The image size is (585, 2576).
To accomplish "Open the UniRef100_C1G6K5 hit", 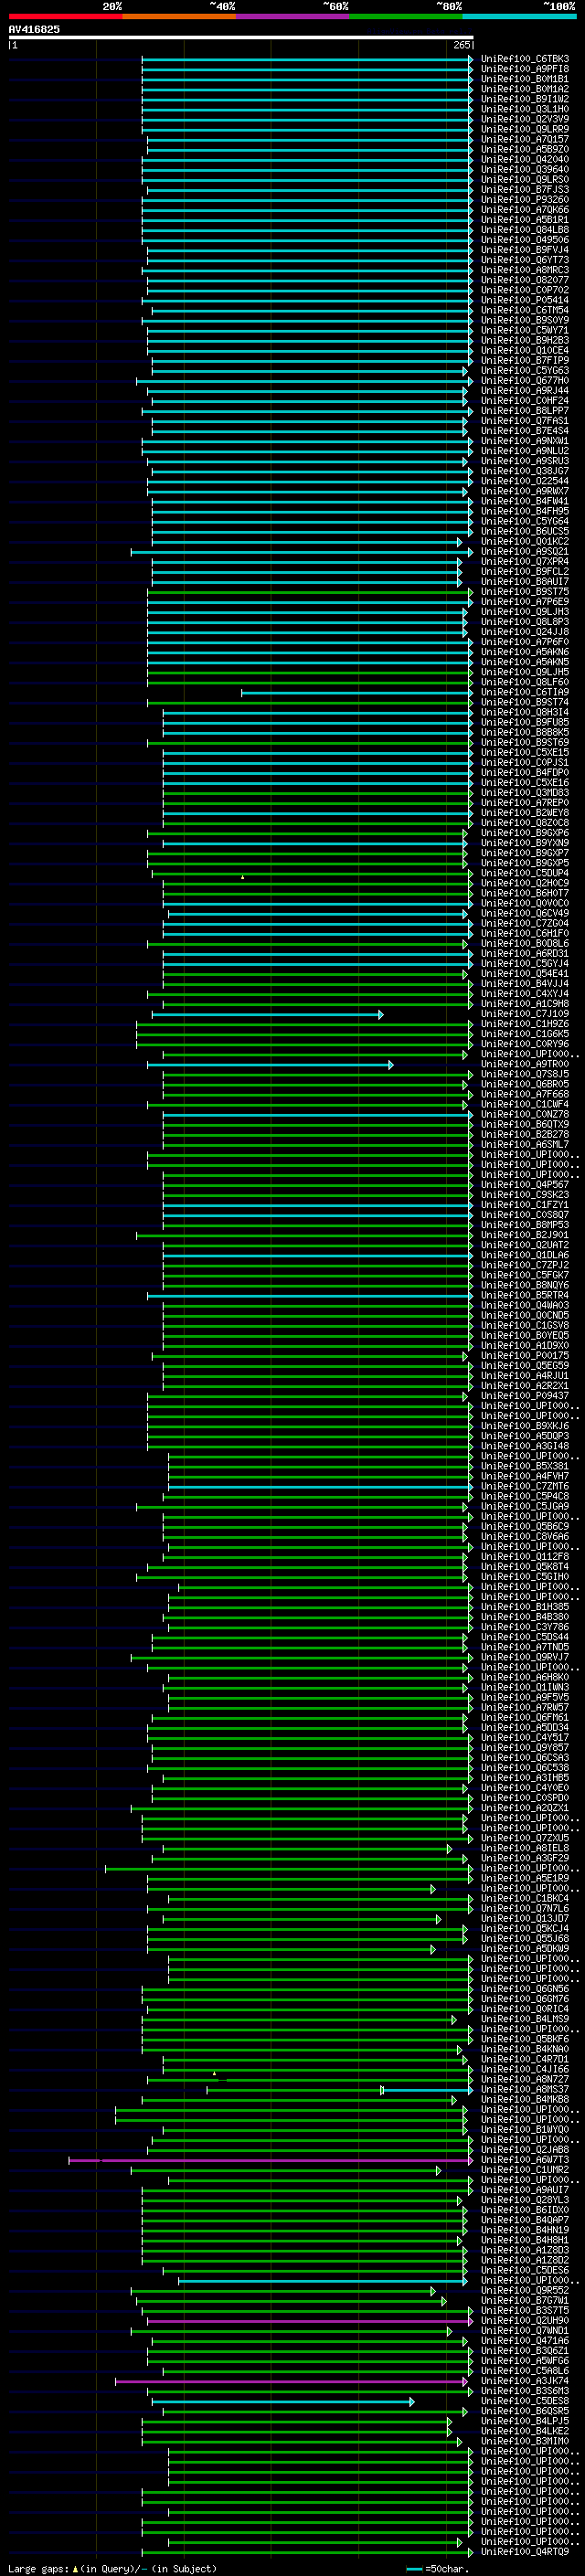I will pos(525,1034).
